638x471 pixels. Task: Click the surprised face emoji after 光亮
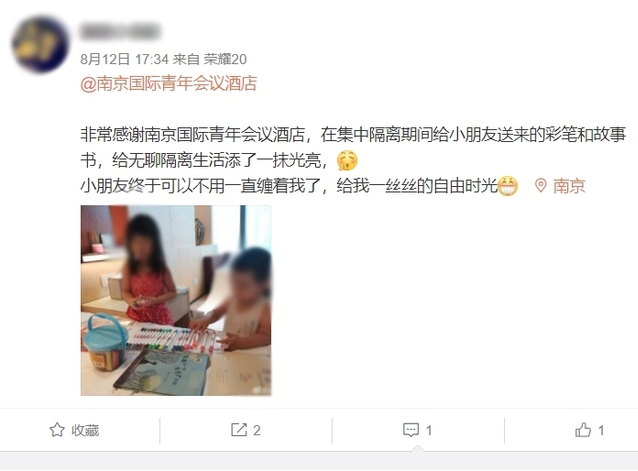pyautogui.click(x=347, y=160)
